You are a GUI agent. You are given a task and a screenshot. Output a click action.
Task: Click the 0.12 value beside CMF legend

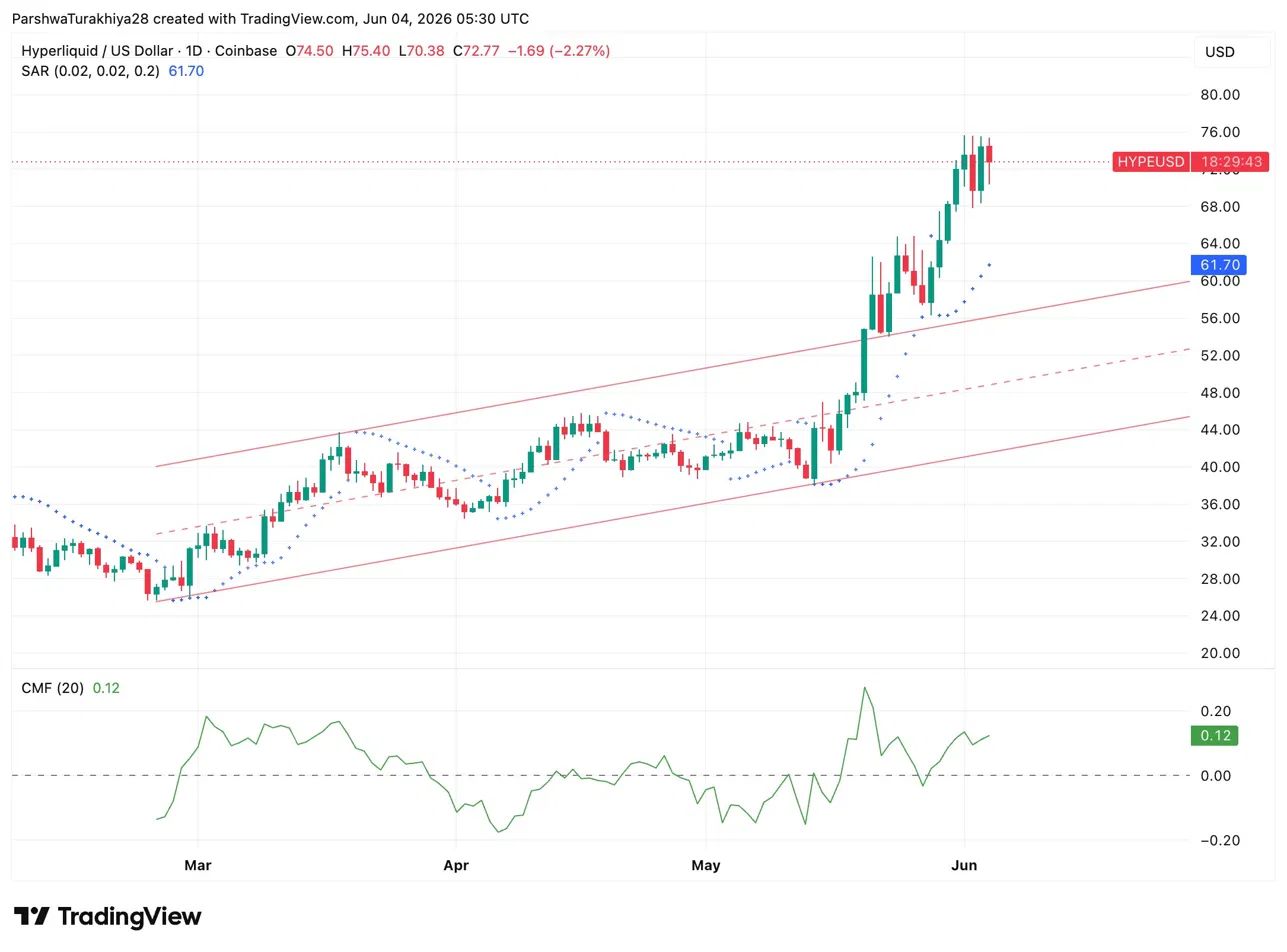pyautogui.click(x=106, y=688)
